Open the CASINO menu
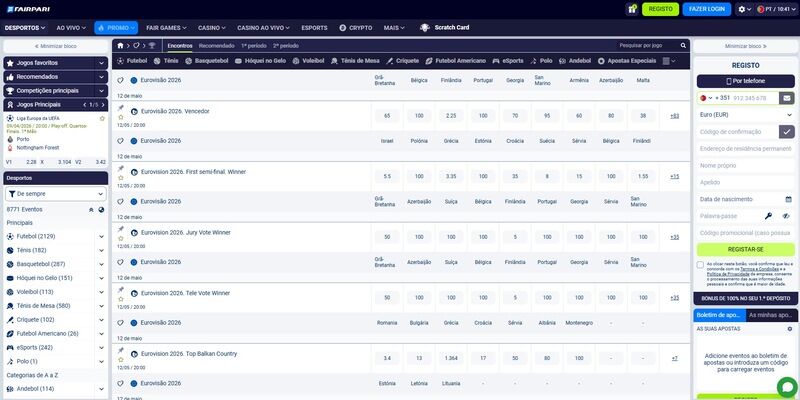The image size is (800, 400). 212,28
